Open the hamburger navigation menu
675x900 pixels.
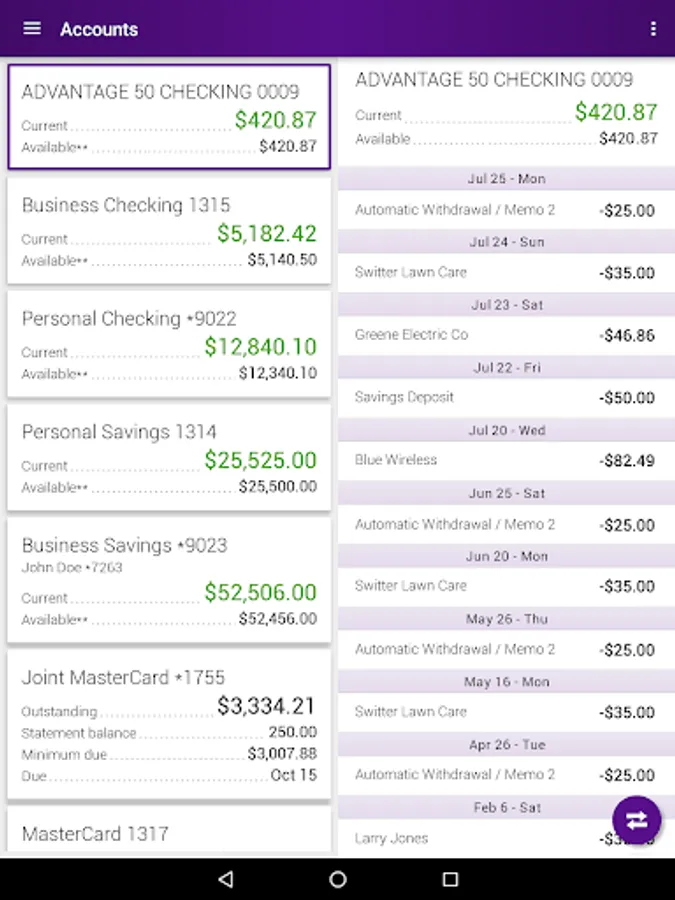pyautogui.click(x=32, y=28)
